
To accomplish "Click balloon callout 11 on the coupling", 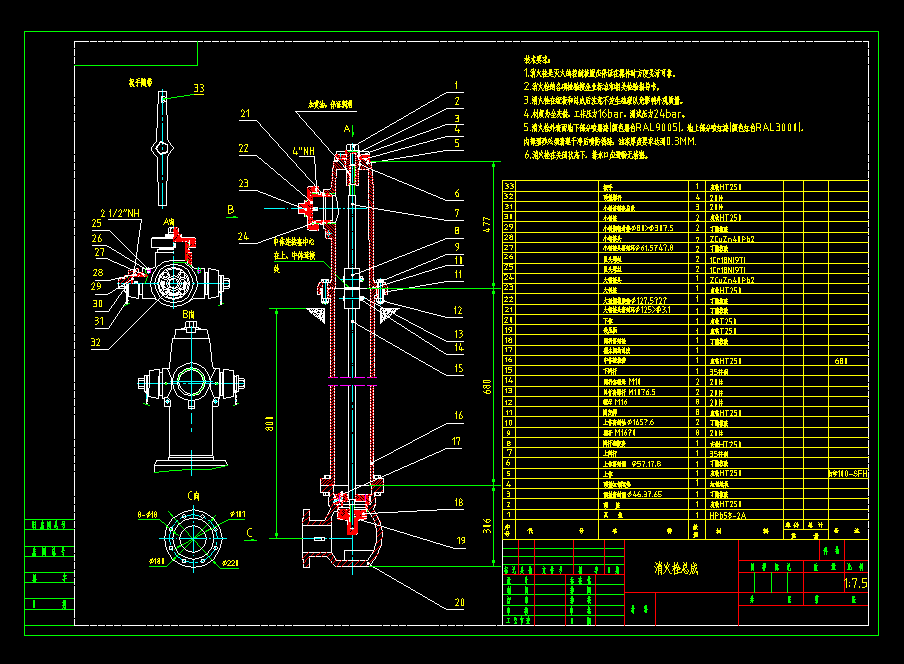I will pos(457,275).
